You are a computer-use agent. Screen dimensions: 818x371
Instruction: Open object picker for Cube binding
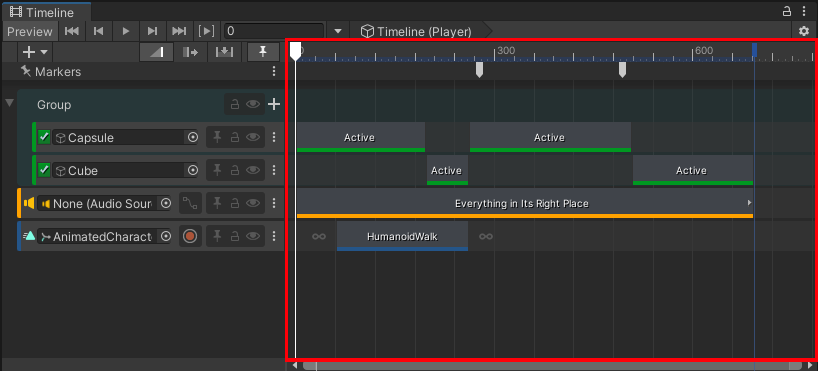click(193, 171)
